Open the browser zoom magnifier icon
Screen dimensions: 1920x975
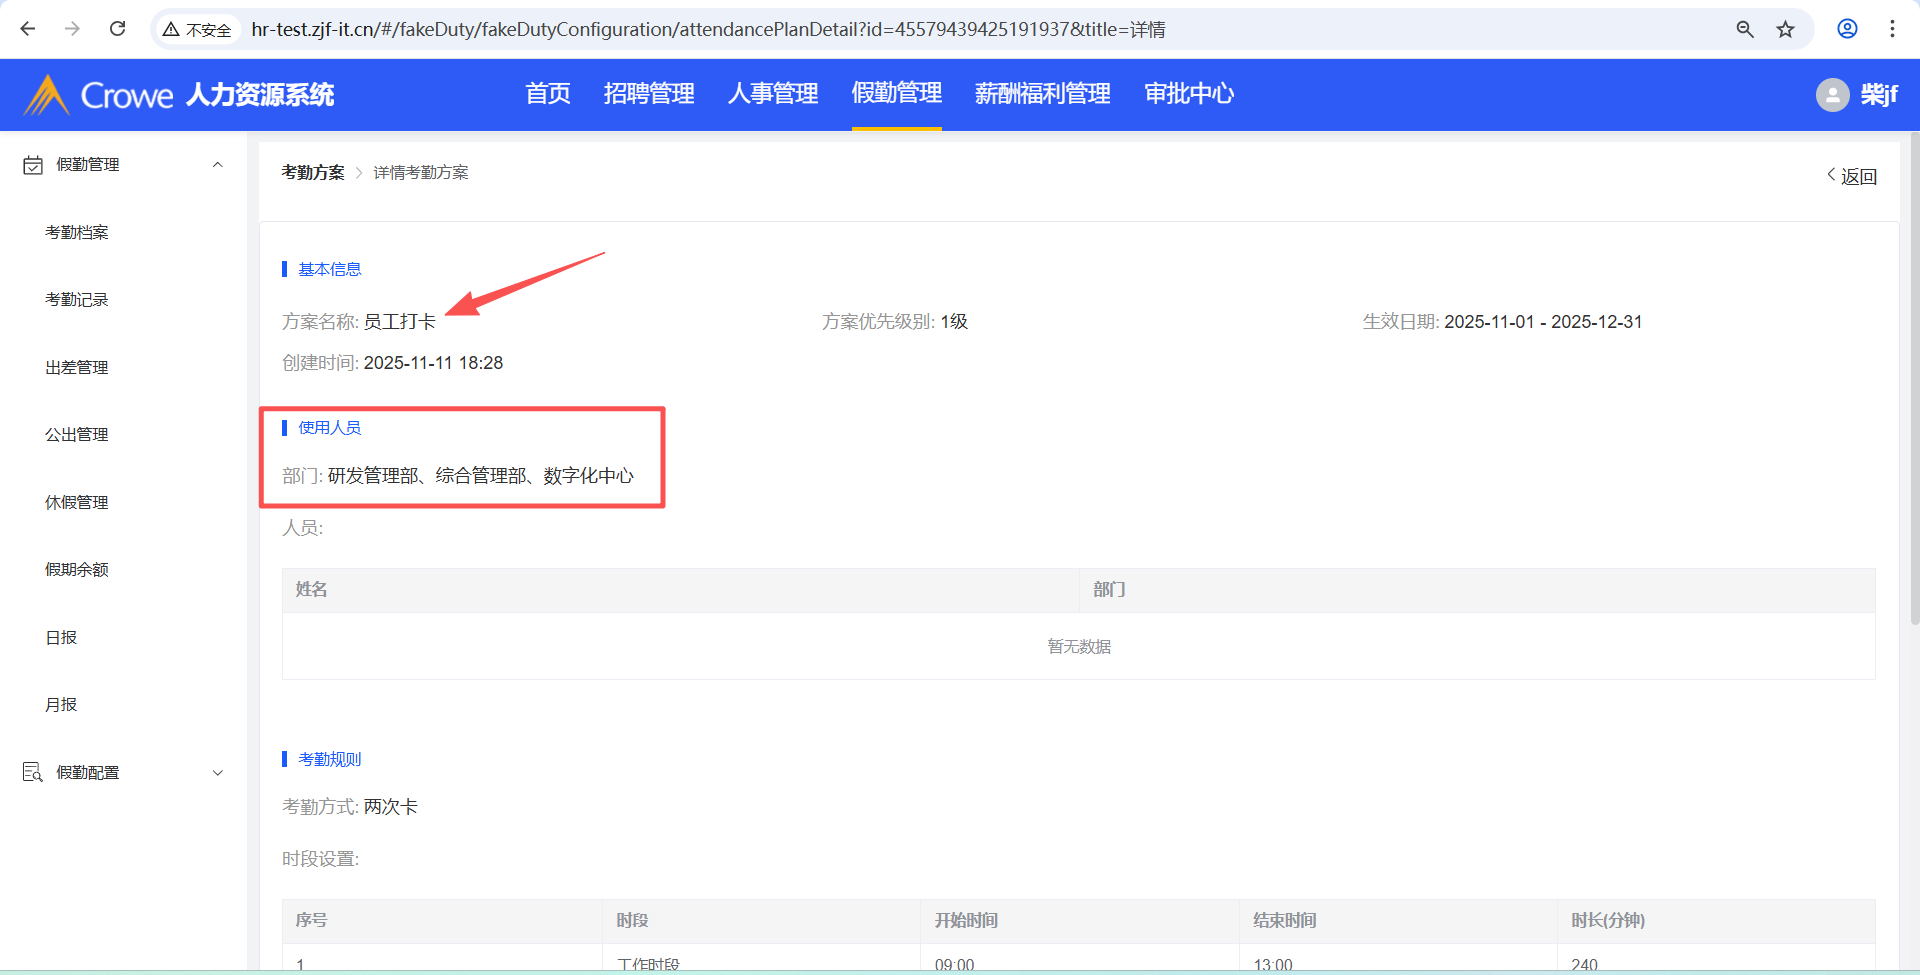pos(1745,29)
